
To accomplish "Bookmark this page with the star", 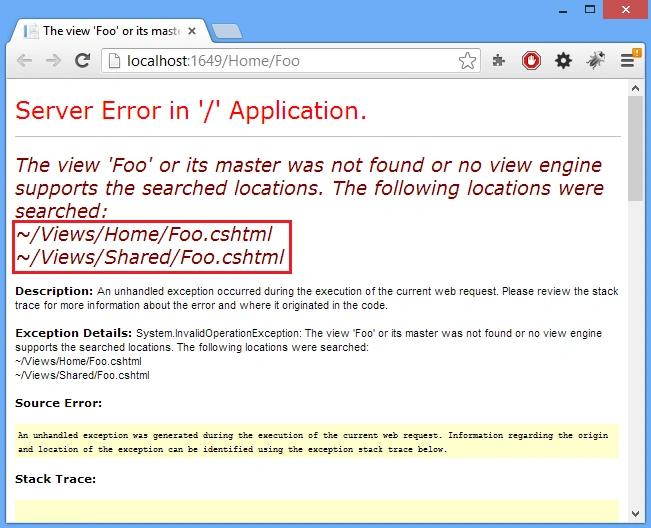I will click(x=467, y=61).
